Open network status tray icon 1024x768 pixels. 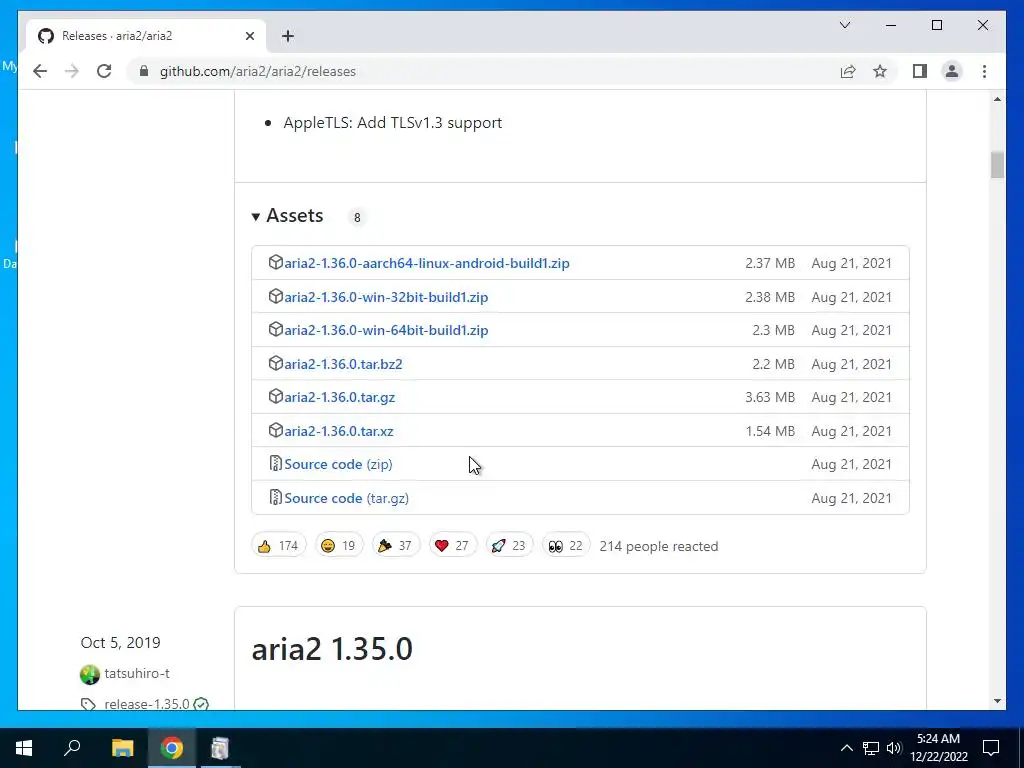[871, 748]
